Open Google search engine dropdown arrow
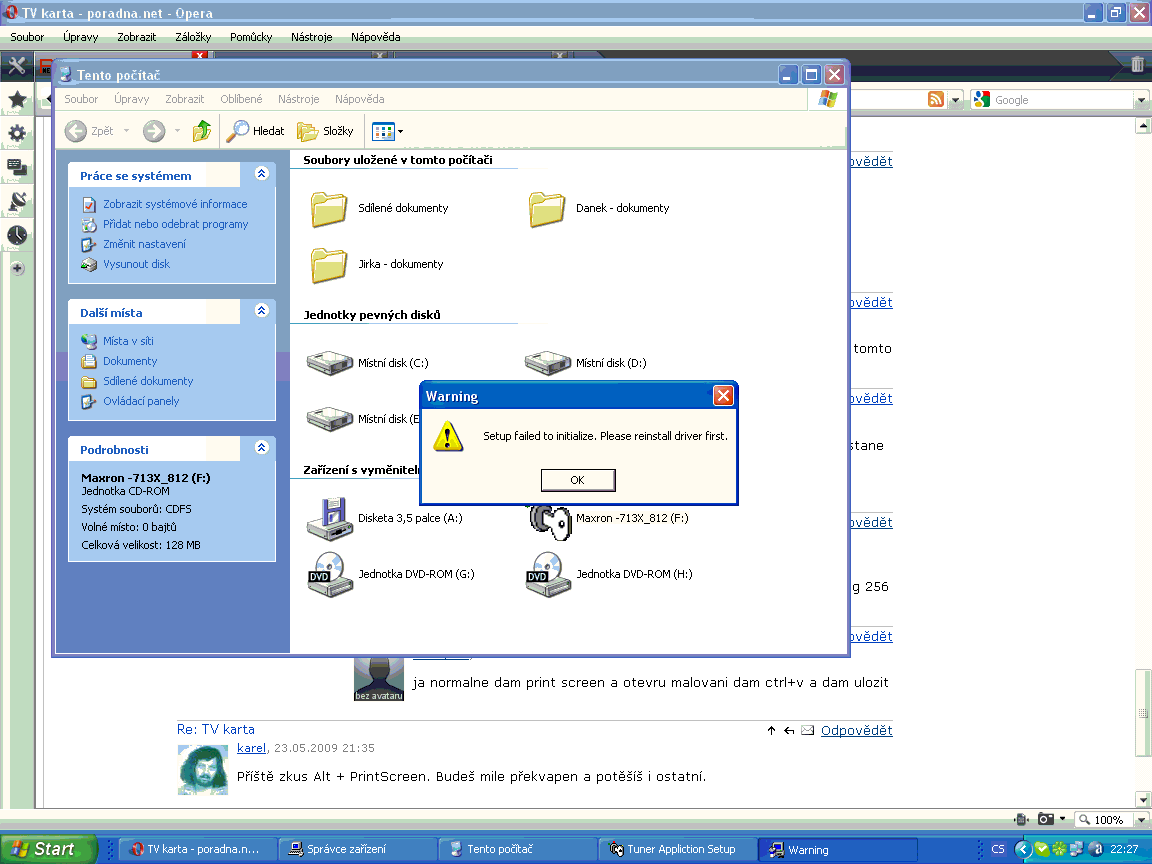The image size is (1152, 864). pos(1141,100)
